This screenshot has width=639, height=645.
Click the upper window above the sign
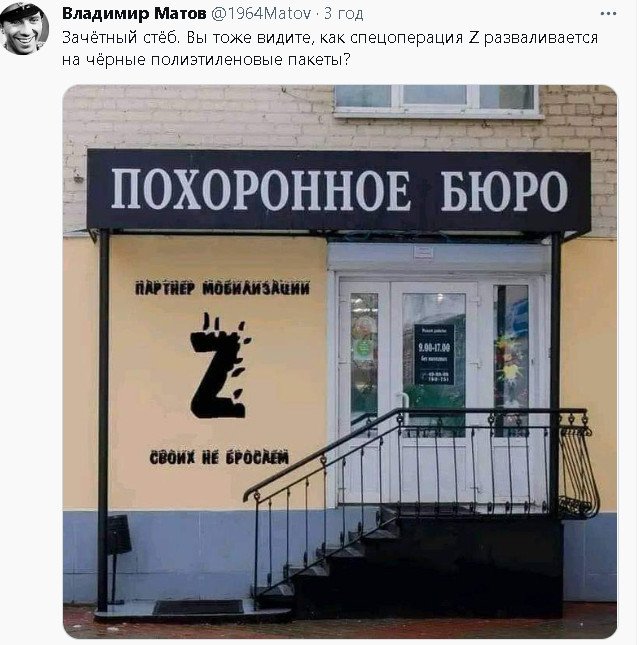pos(437,101)
